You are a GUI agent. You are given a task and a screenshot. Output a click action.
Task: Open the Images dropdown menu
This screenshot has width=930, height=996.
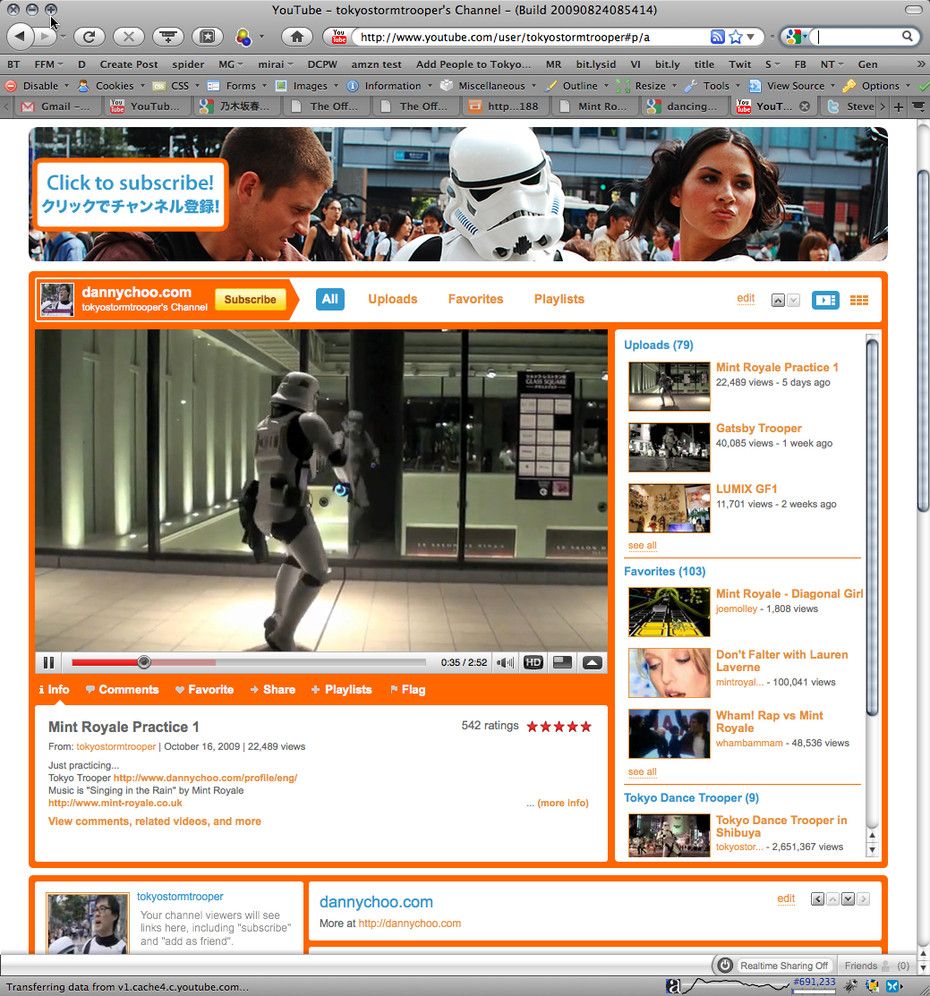(x=307, y=86)
